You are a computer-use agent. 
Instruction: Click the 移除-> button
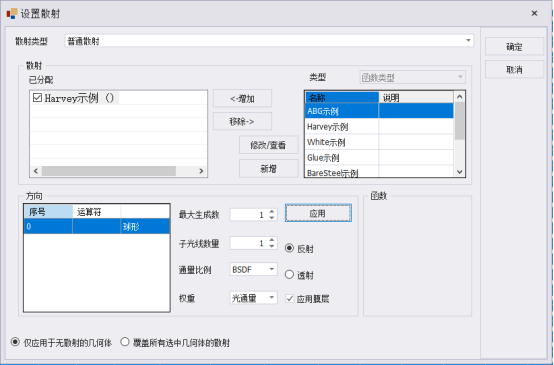[x=242, y=122]
